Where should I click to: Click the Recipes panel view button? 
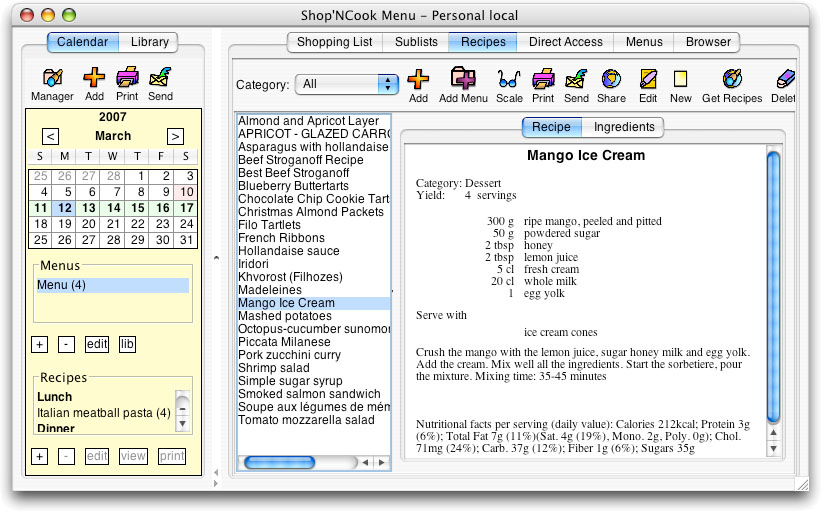[x=133, y=457]
